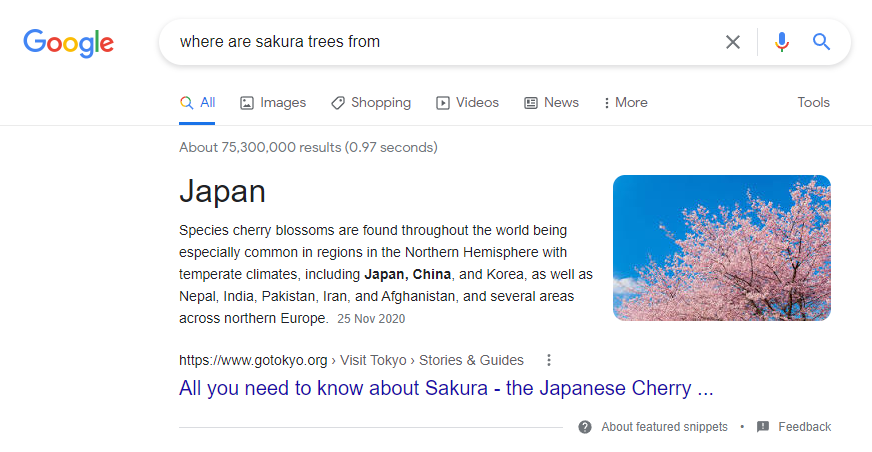Click the Images tab icon
This screenshot has height=452, width=872.
[x=247, y=102]
